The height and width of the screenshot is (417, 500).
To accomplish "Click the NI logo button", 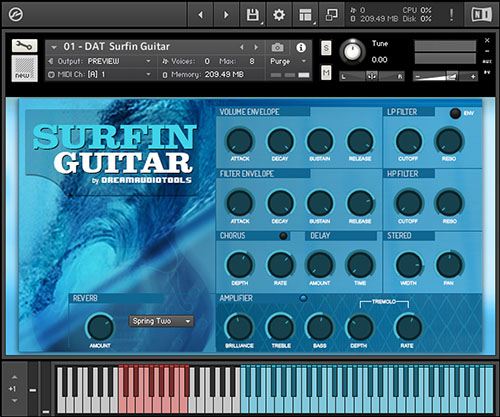I will click(x=482, y=15).
